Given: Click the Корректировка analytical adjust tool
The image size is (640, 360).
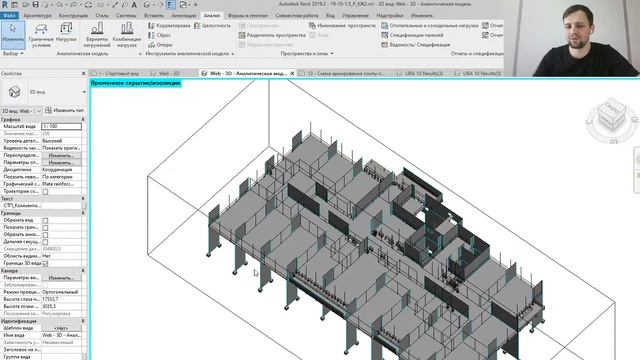Looking at the screenshot, I should point(169,25).
